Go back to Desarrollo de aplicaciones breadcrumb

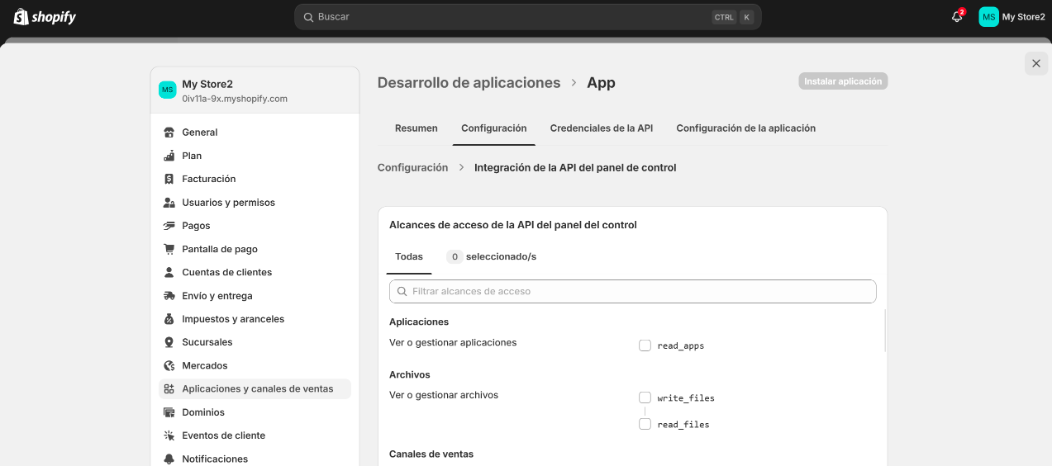click(x=468, y=82)
